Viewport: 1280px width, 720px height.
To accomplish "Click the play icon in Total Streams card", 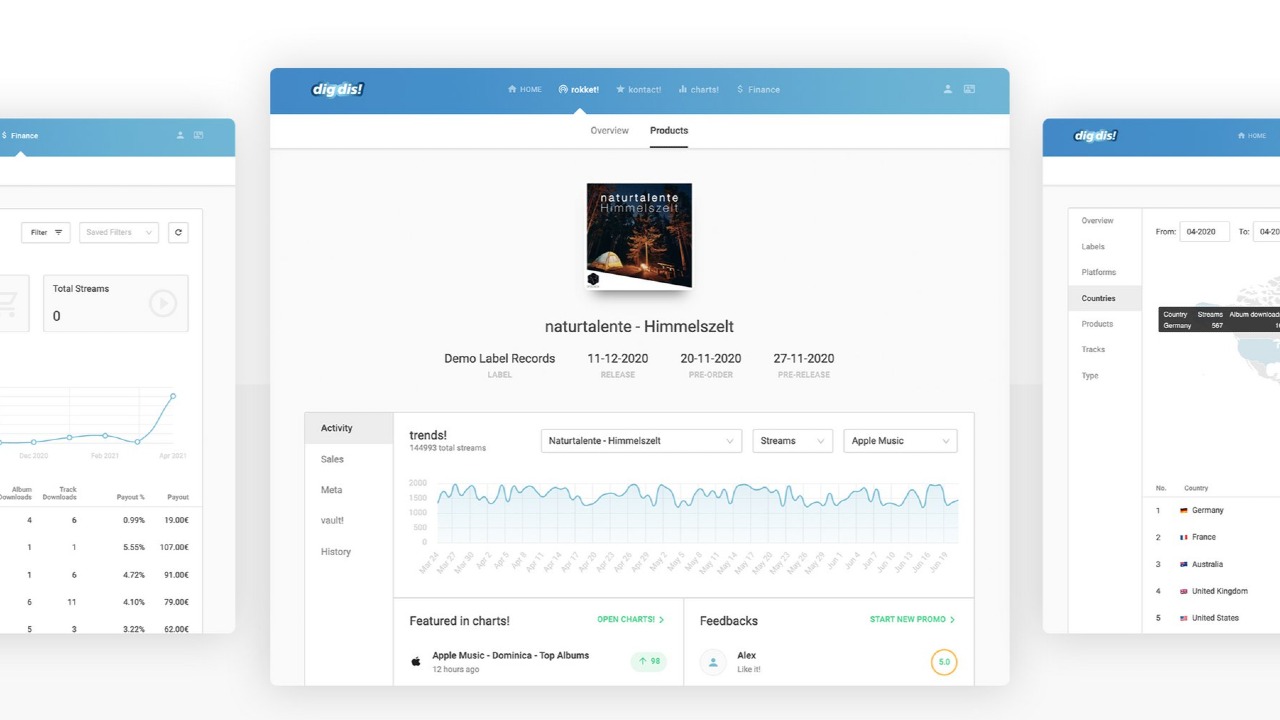I will (163, 303).
